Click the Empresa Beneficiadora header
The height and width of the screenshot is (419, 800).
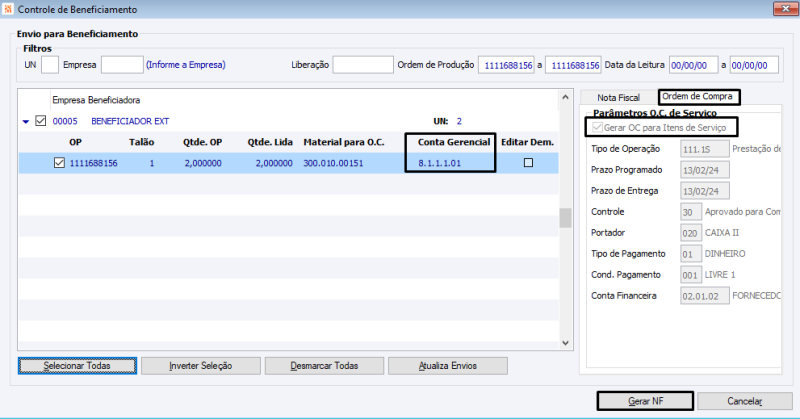(96, 100)
